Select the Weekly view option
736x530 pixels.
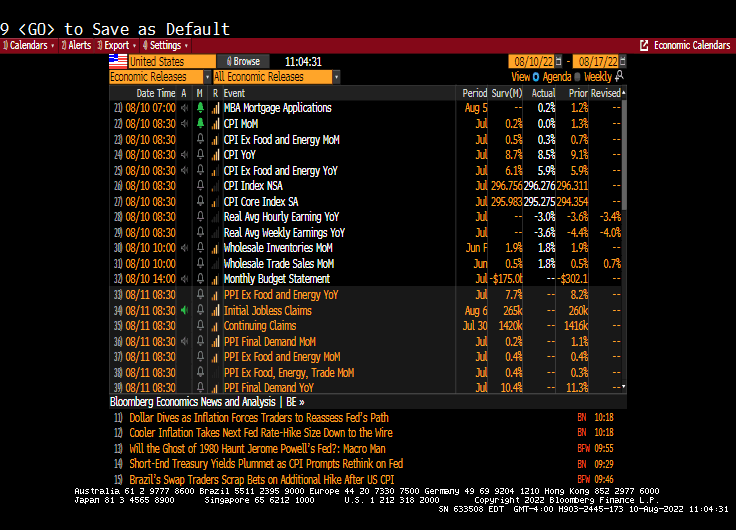597,77
